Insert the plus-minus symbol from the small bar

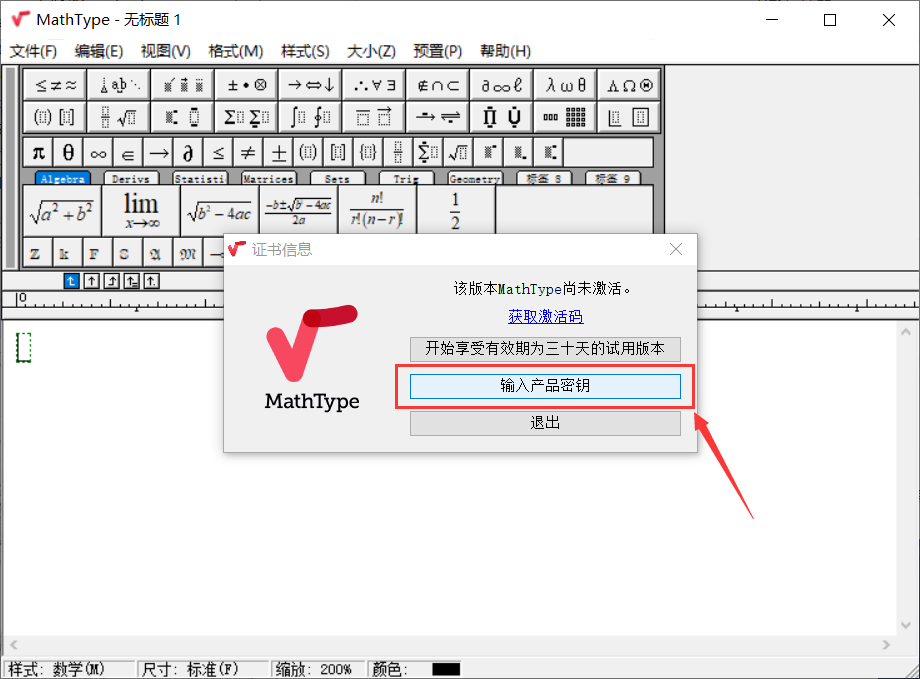[x=278, y=152]
